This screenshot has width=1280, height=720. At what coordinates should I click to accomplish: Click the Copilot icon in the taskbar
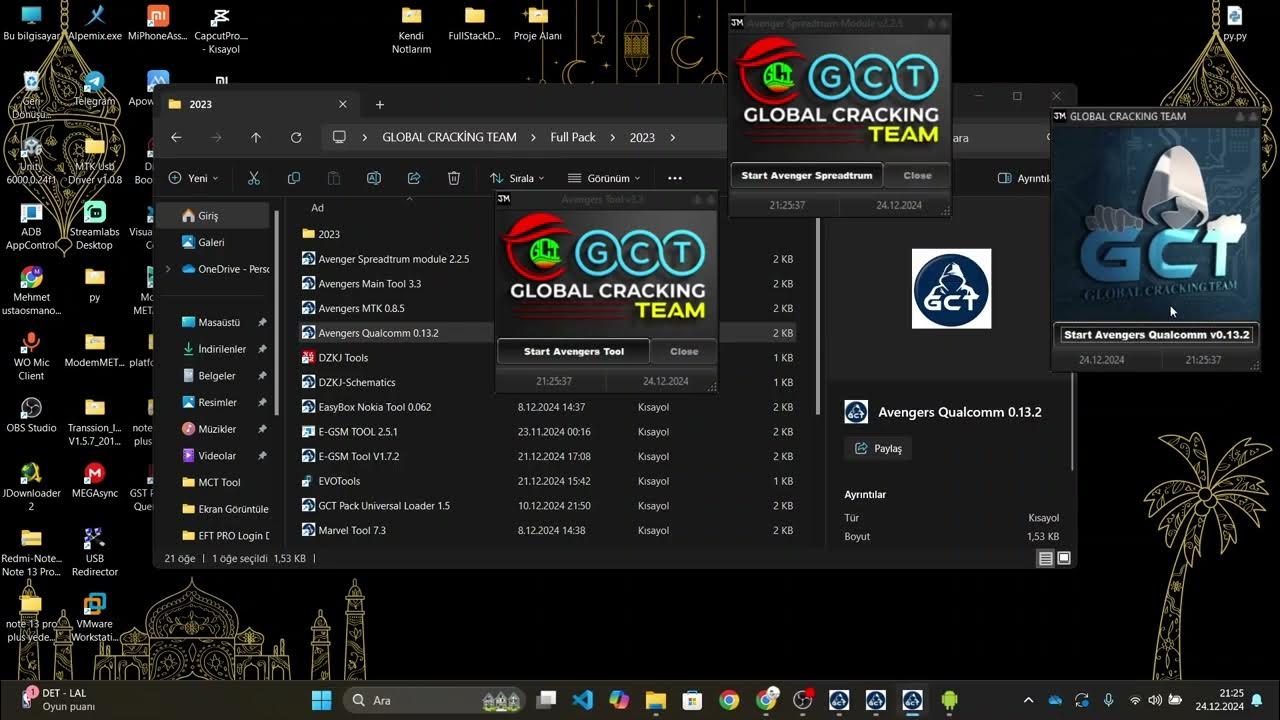point(619,700)
